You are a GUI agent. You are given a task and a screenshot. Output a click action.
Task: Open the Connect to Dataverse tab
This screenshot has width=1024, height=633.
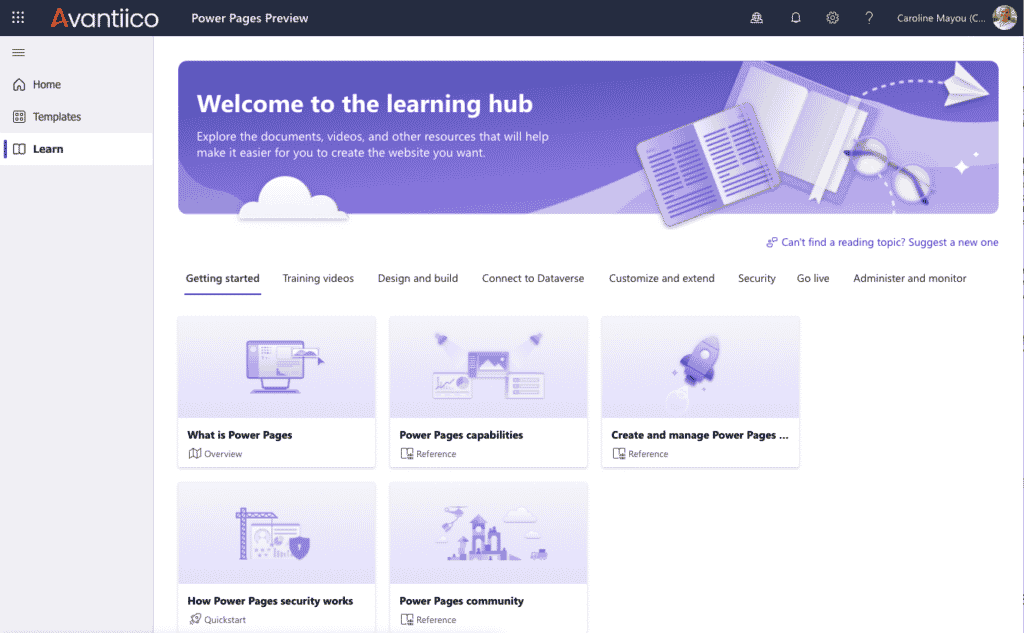(533, 278)
